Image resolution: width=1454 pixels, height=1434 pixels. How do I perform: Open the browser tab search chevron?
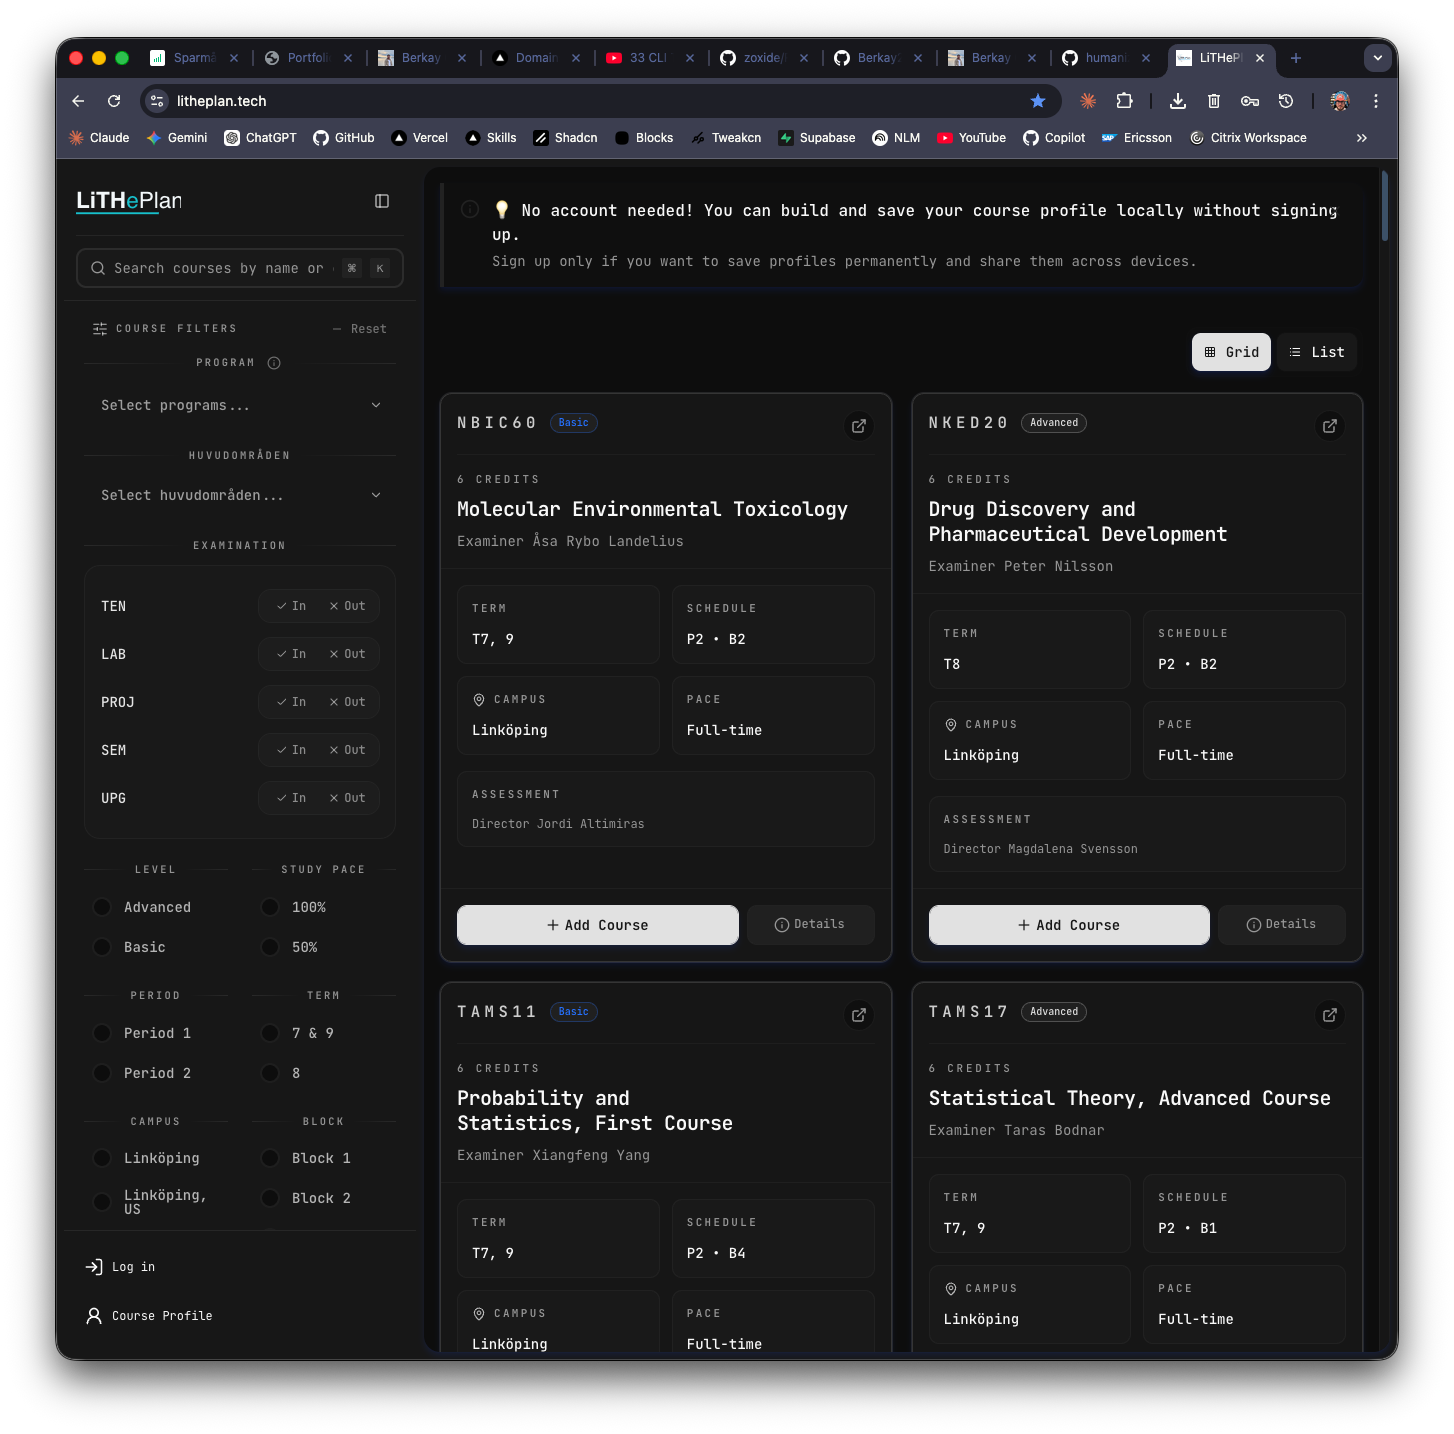click(x=1378, y=58)
